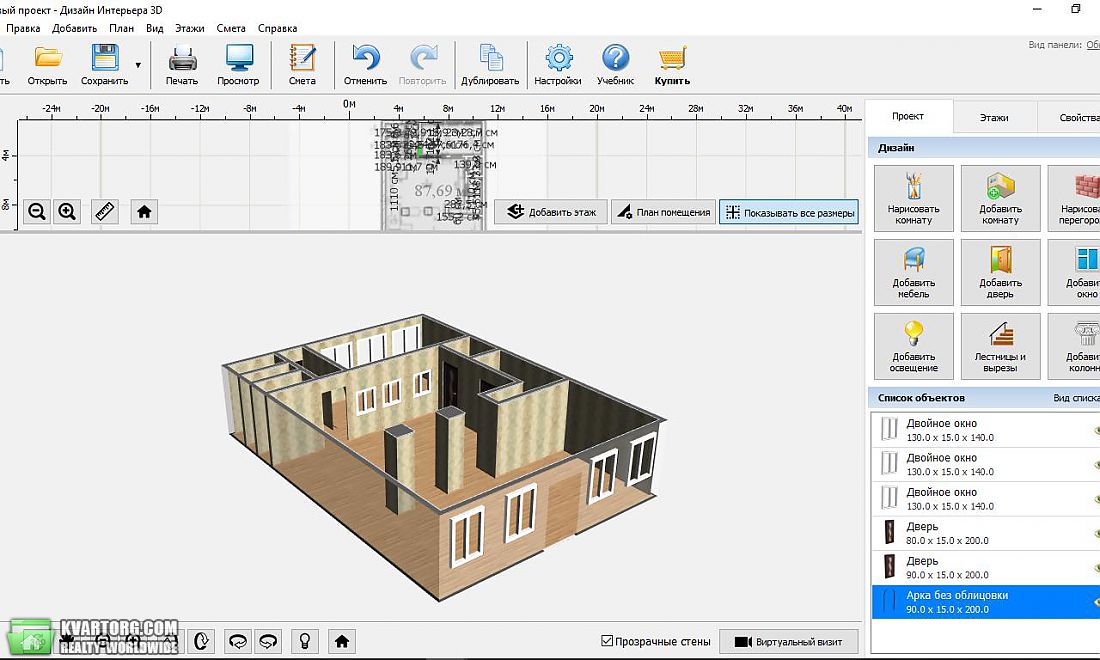Click Add furniture (Добавить мебель) icon
Viewport: 1100px width, 660px height.
tap(913, 272)
